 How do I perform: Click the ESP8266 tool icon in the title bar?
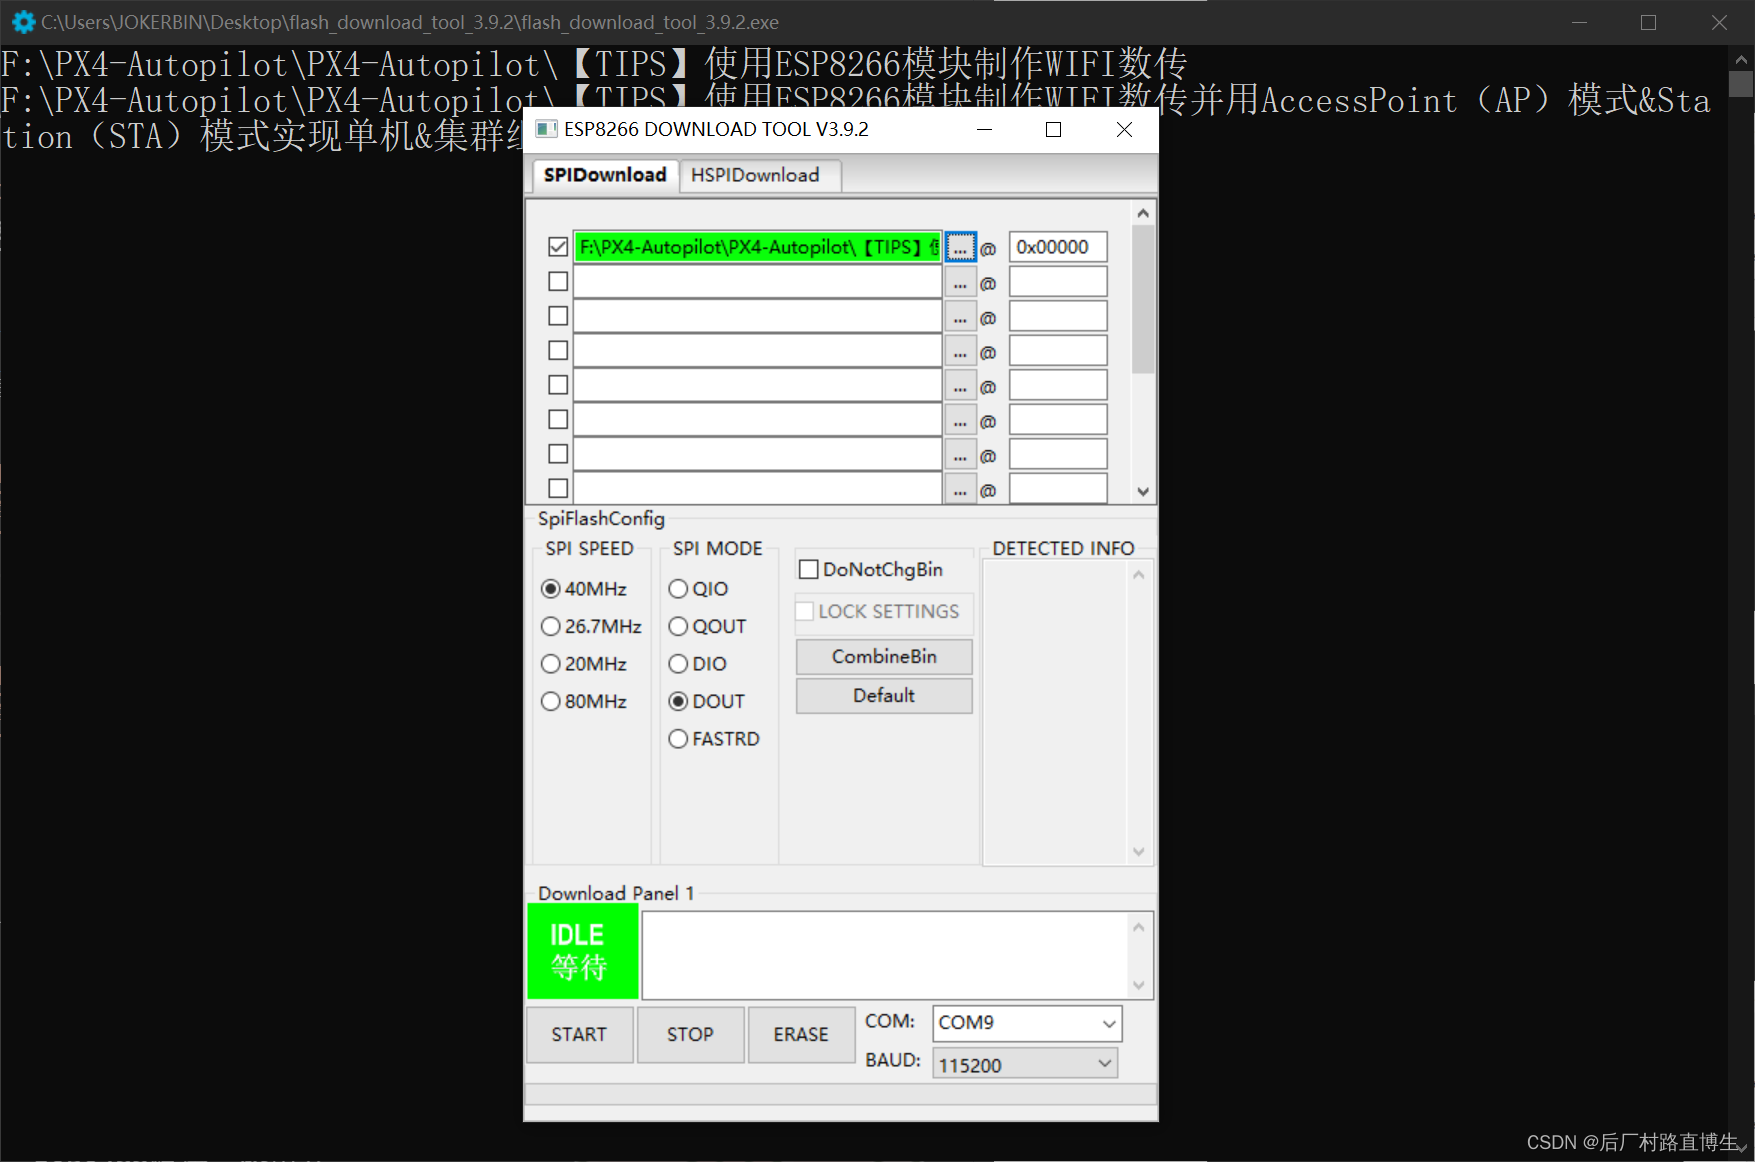tap(545, 129)
